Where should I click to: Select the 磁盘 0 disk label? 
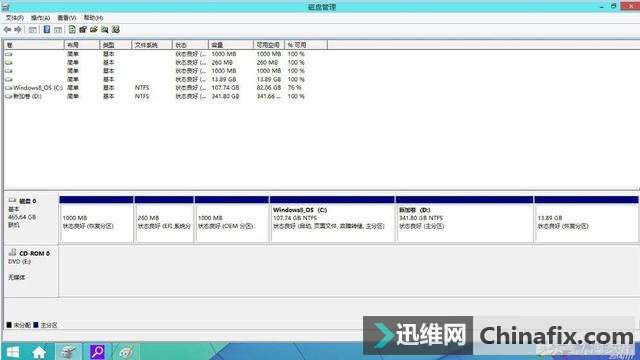tap(31, 218)
